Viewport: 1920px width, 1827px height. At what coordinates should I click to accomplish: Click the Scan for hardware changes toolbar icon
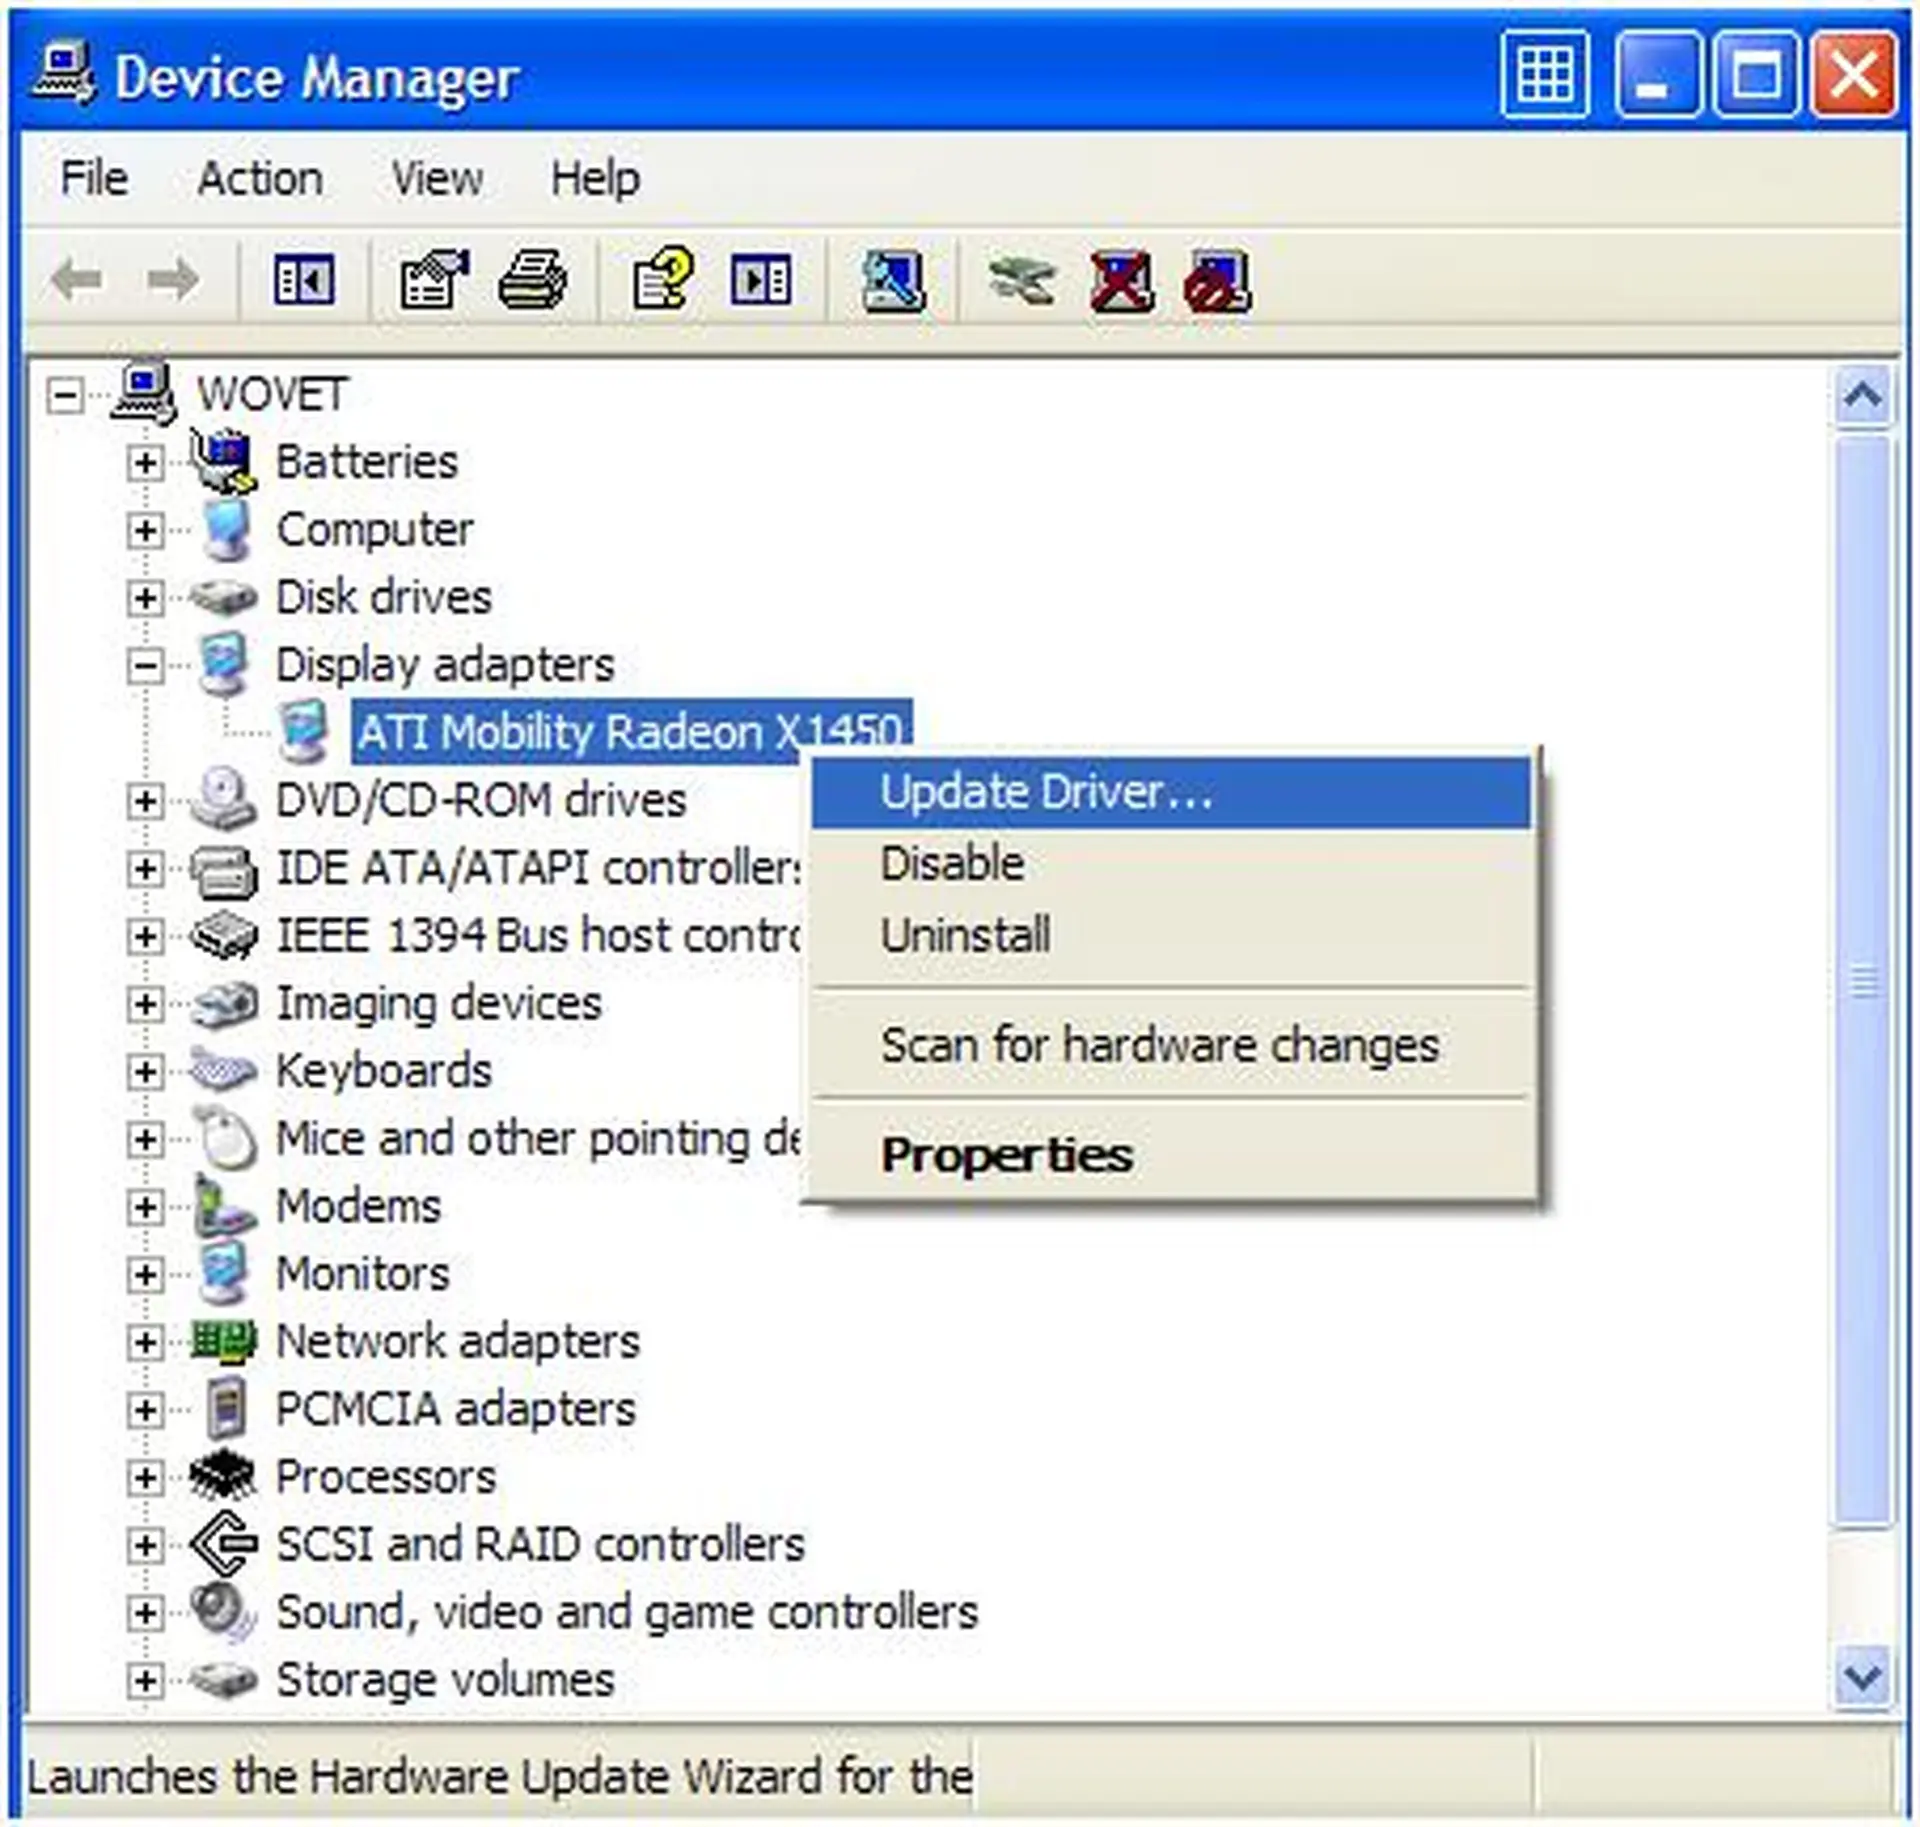pyautogui.click(x=892, y=280)
